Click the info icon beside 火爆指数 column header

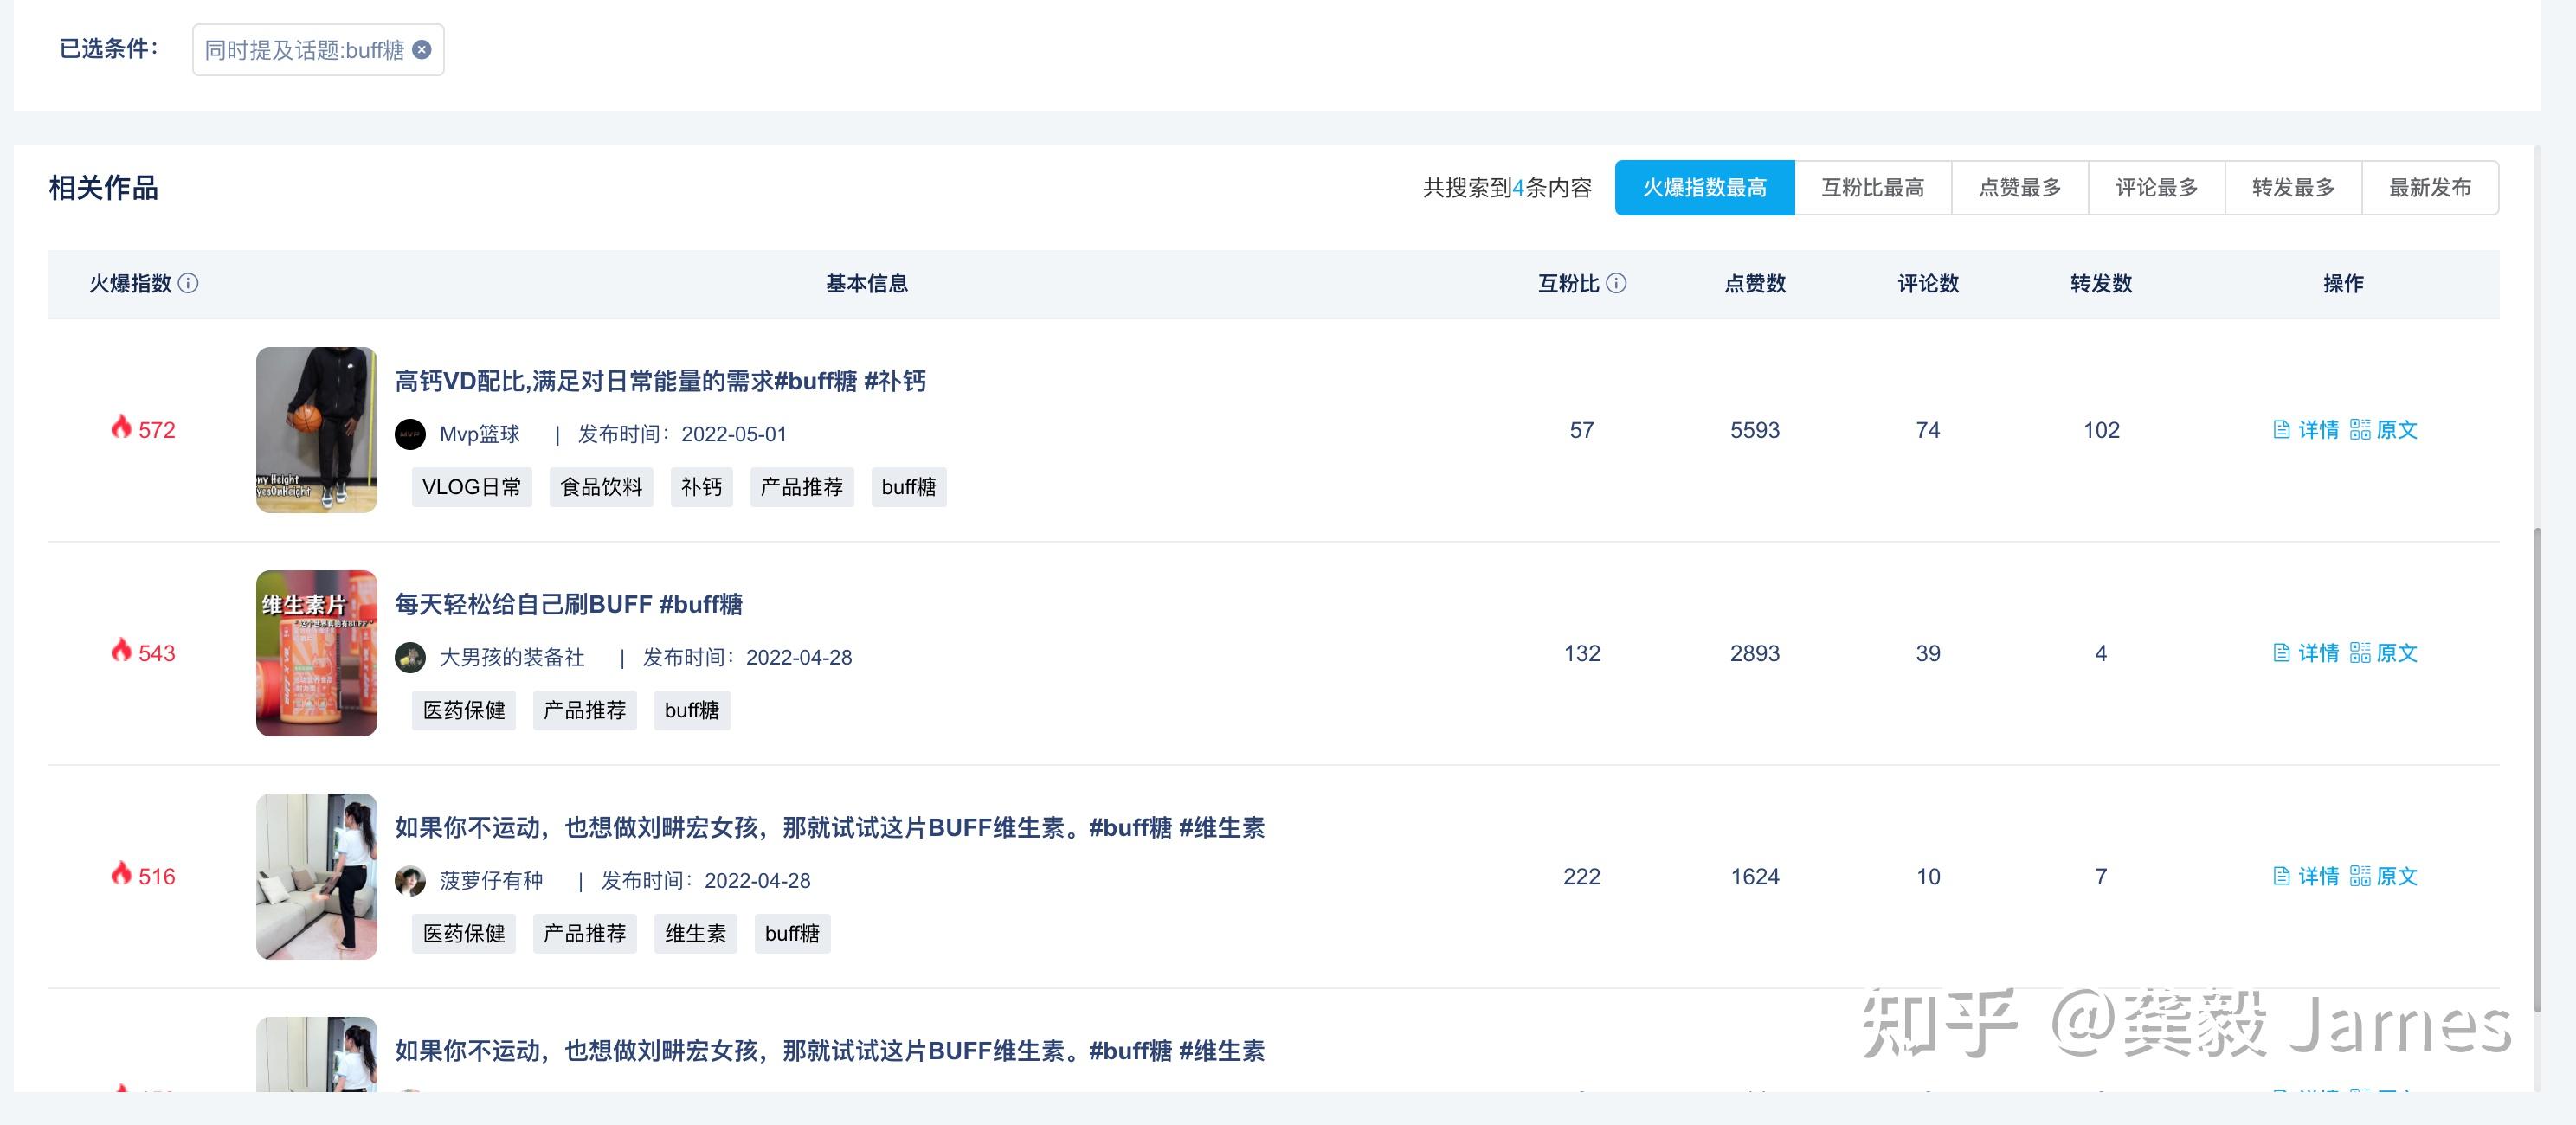click(x=187, y=283)
